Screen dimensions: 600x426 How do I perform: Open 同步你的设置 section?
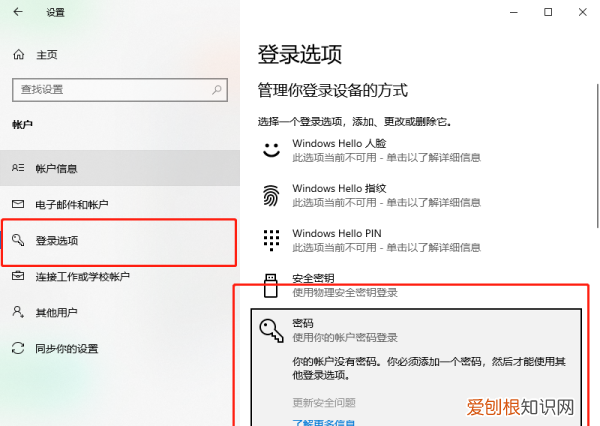[x=120, y=348]
